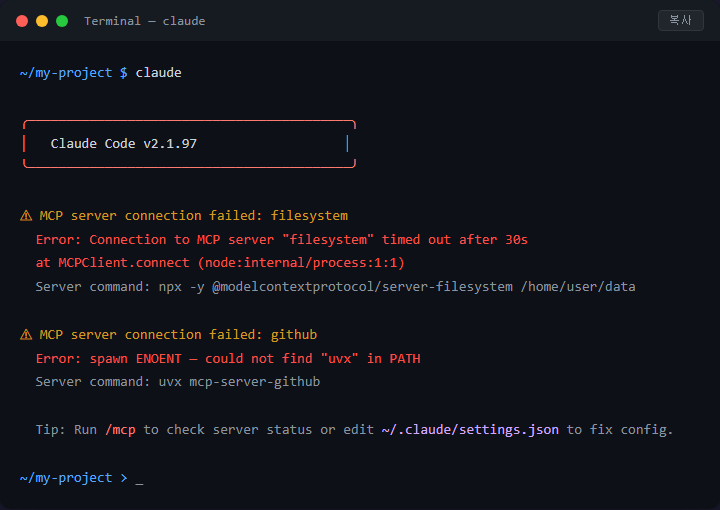Click the green maximize window dot

click(x=62, y=21)
